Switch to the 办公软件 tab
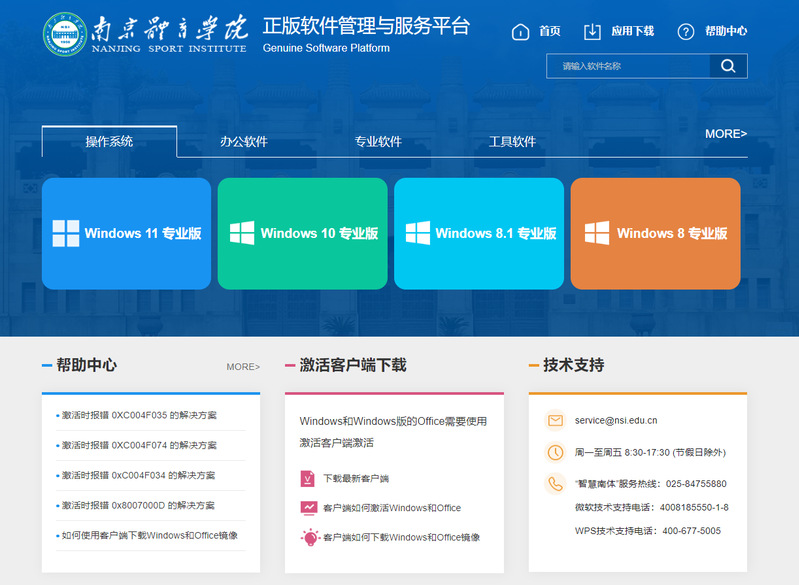This screenshot has width=799, height=585. [244, 142]
